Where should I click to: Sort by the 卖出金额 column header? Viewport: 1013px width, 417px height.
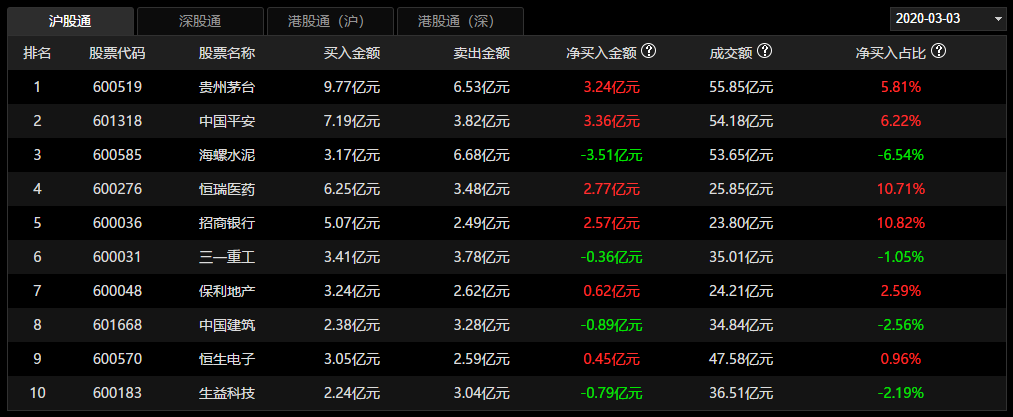(482, 53)
